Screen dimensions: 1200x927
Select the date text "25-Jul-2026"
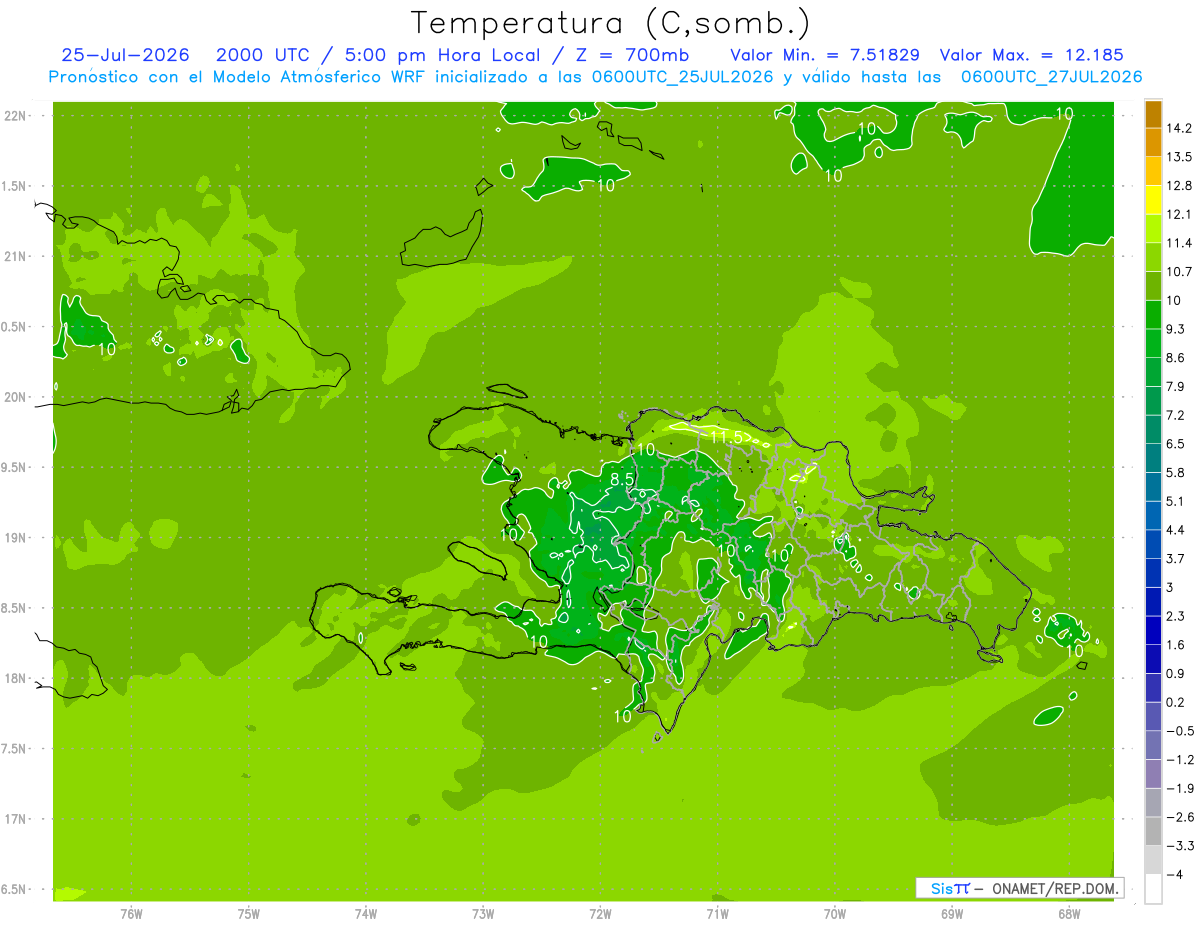(125, 55)
